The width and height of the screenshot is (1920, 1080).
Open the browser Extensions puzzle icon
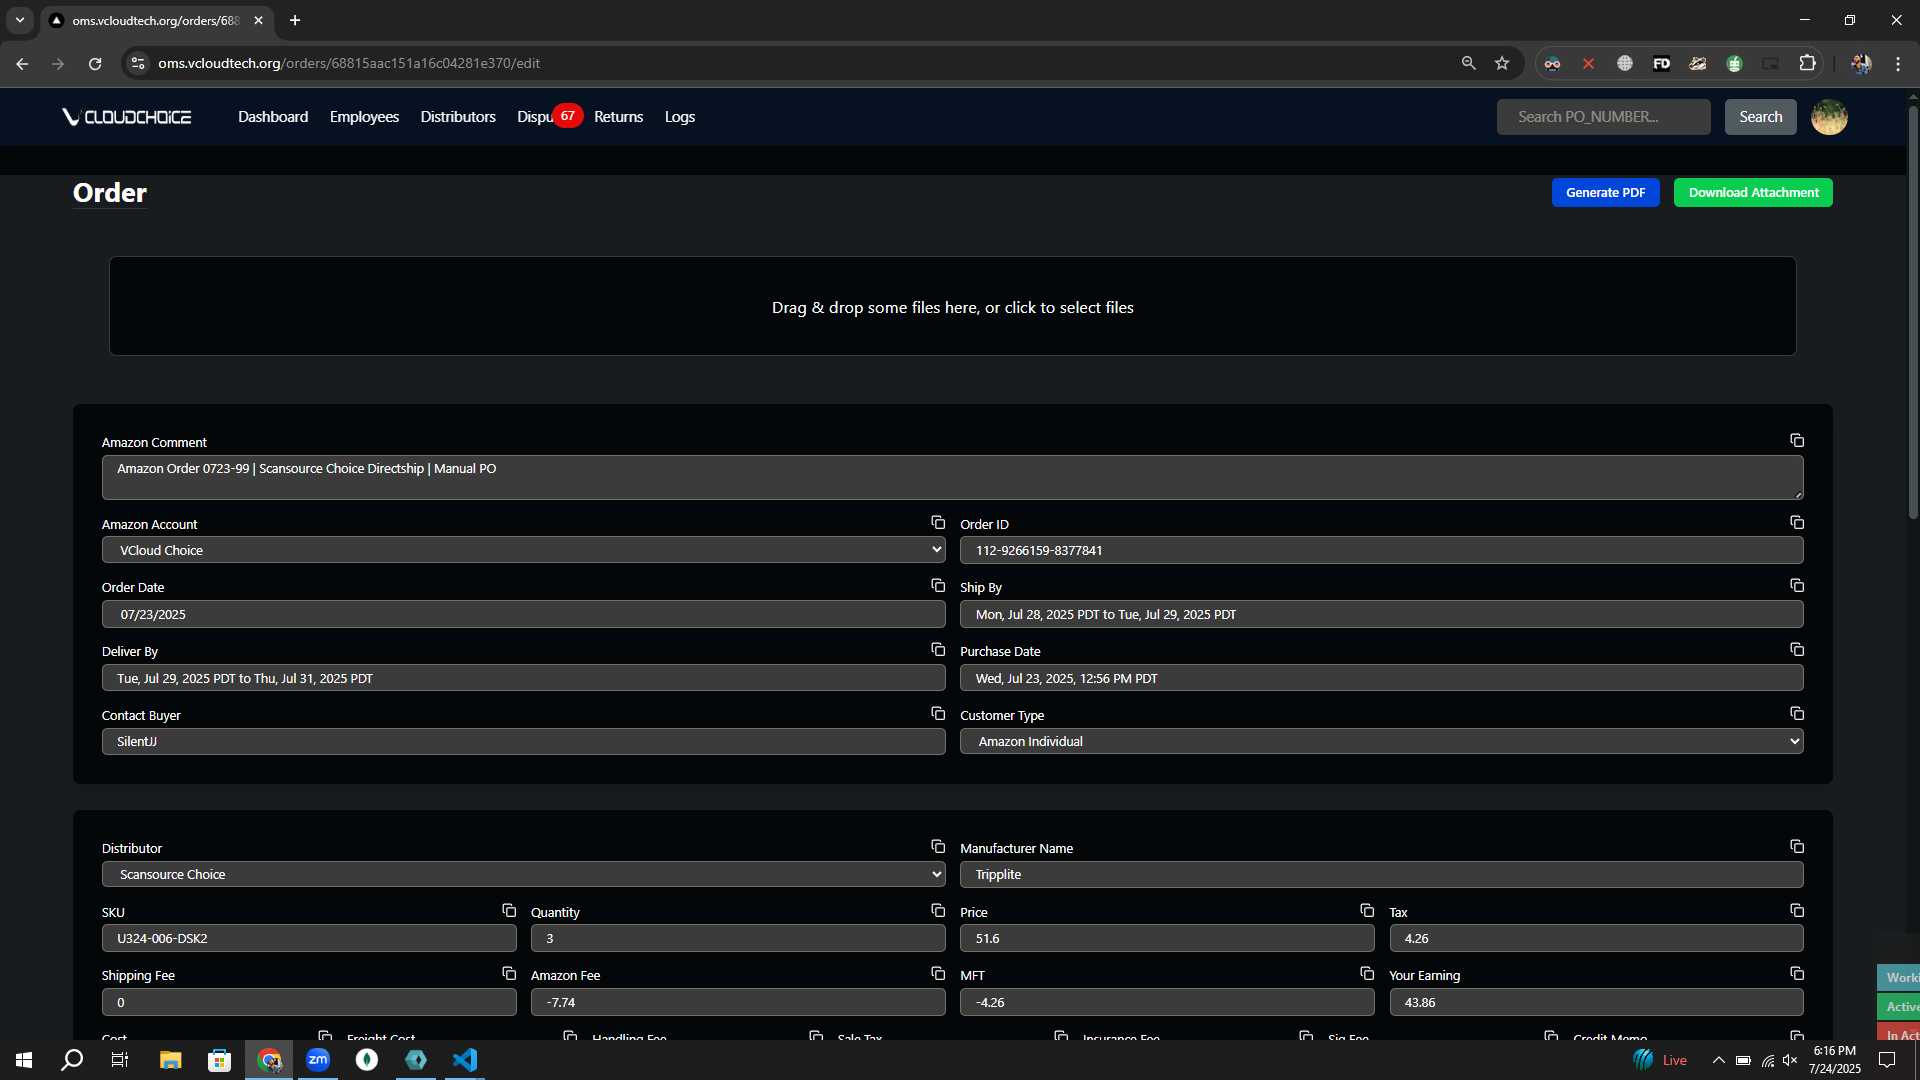[1807, 63]
